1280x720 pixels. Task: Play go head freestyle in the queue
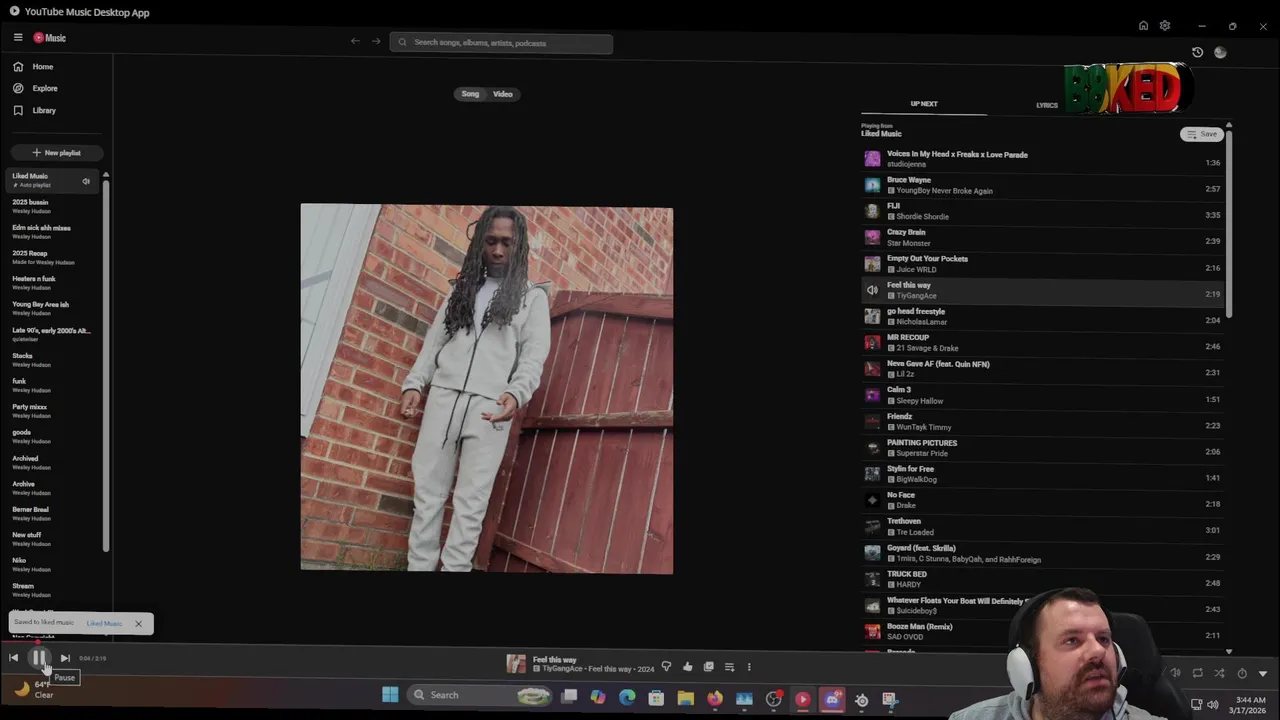pyautogui.click(x=1043, y=316)
